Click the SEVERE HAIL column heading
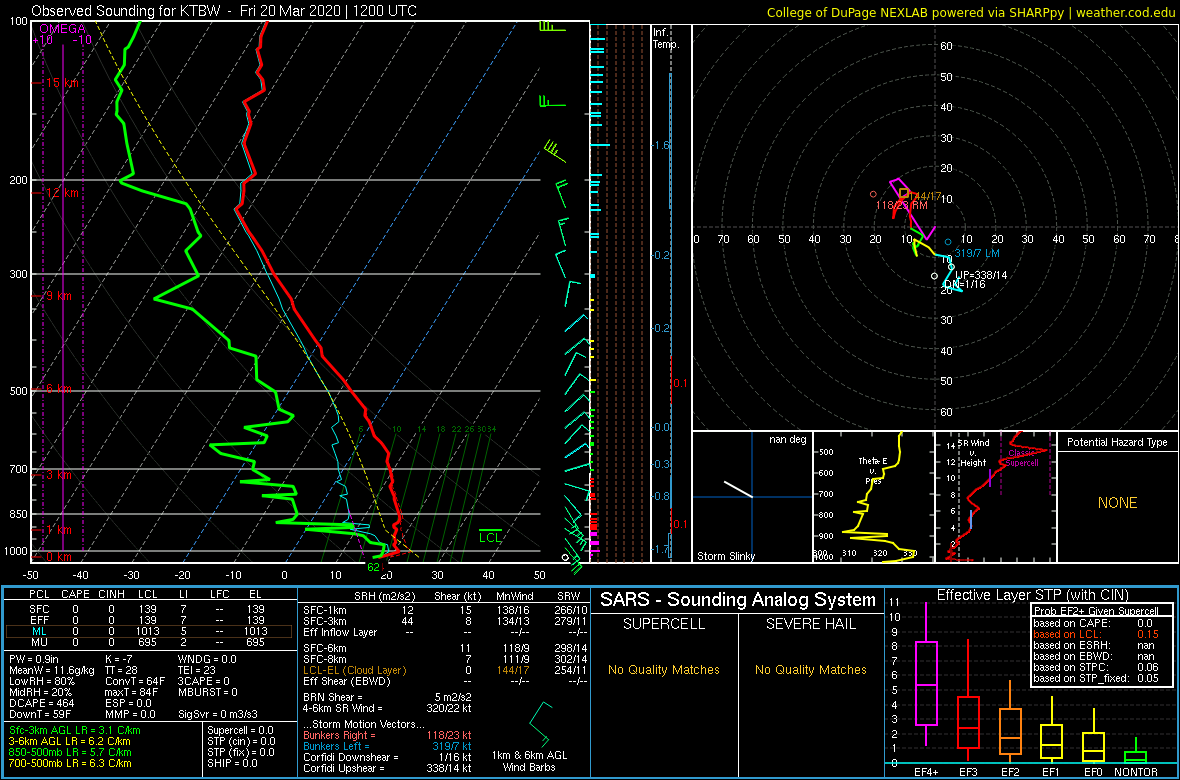Viewport: 1180px width, 780px height. [810, 624]
